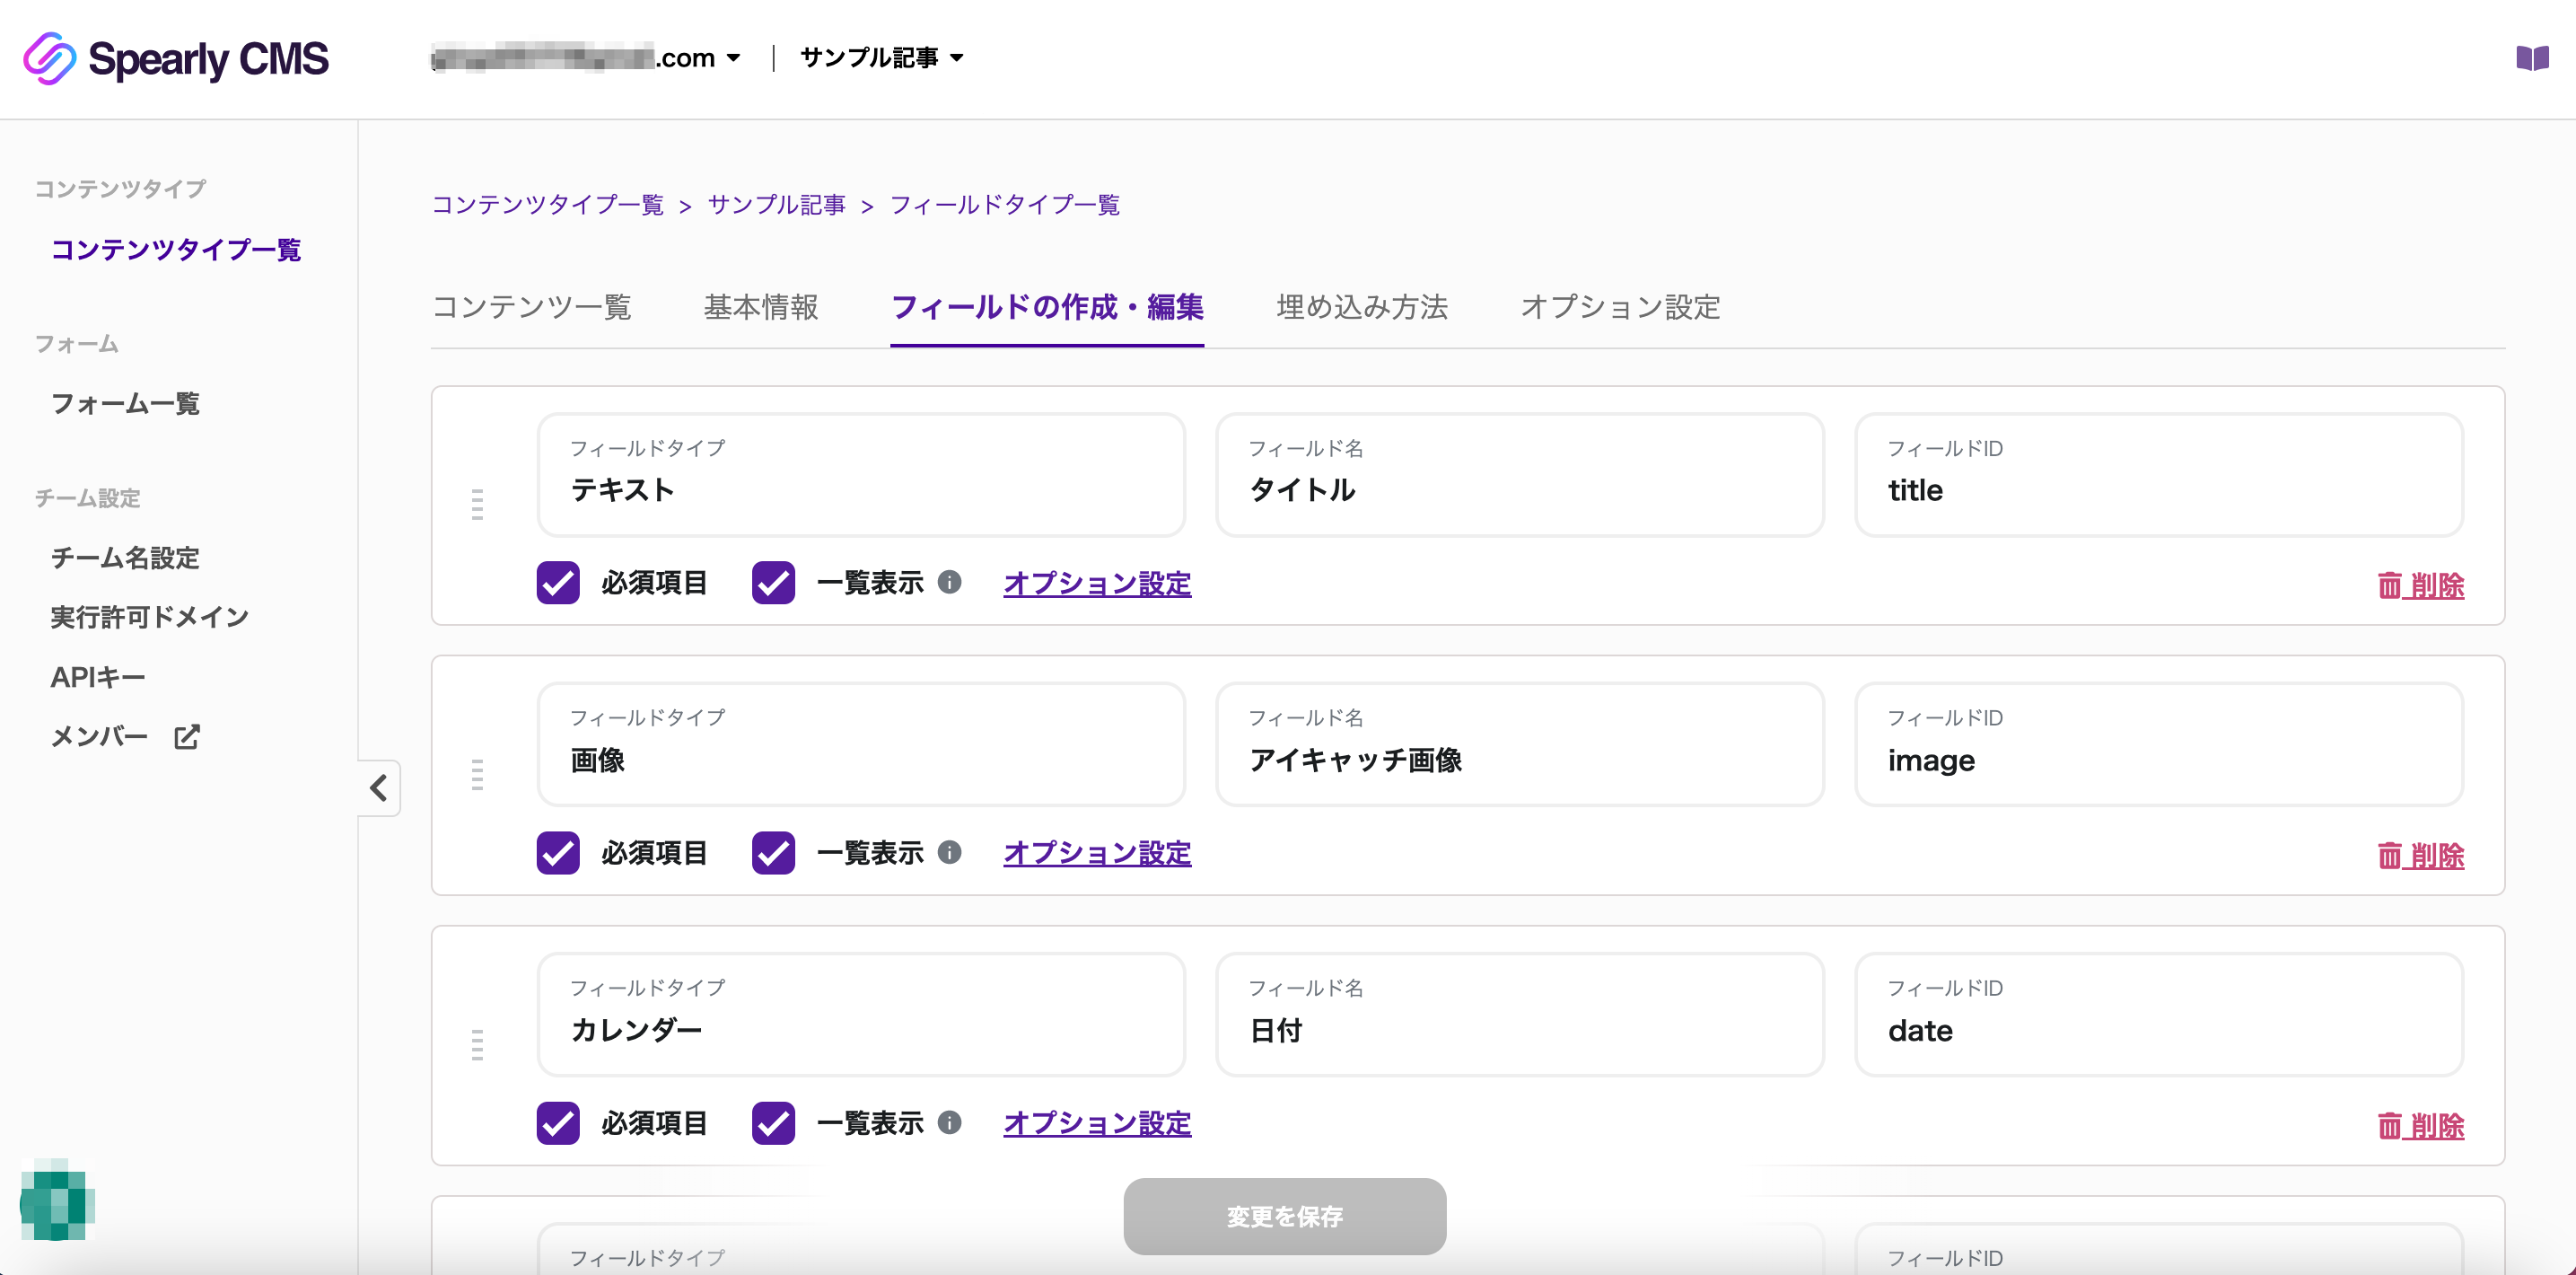Screen dimensions: 2576x1275
Task: Delete the タイトル field via 削除
Action: pyautogui.click(x=2421, y=585)
